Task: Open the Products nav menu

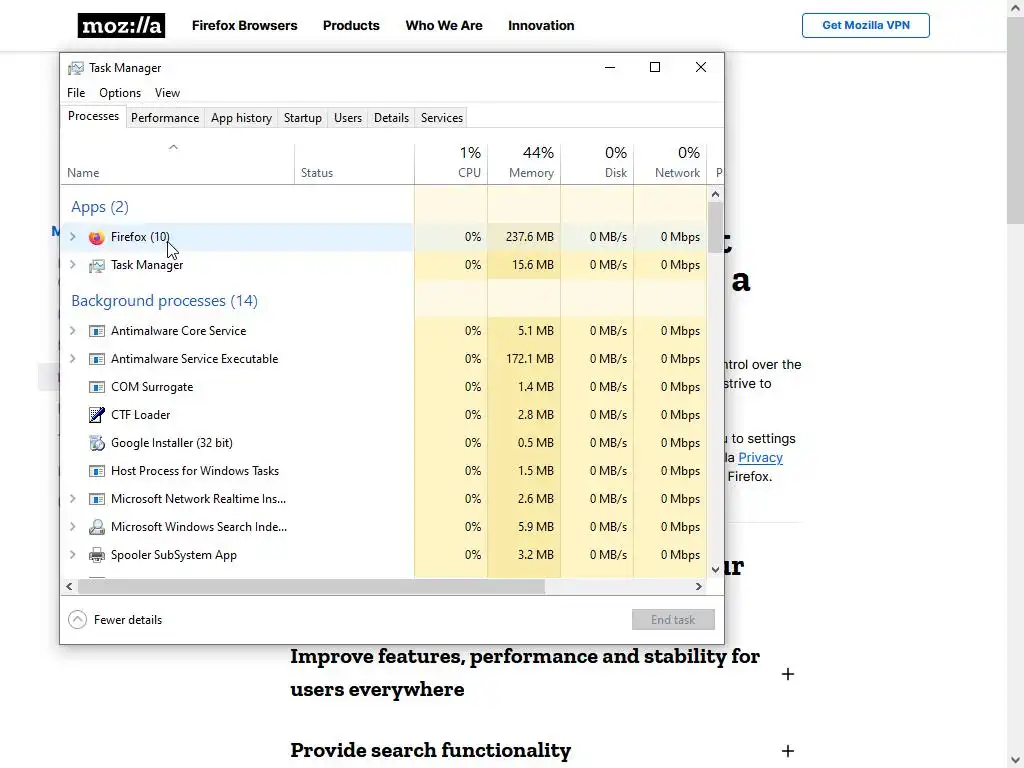Action: pyautogui.click(x=351, y=25)
